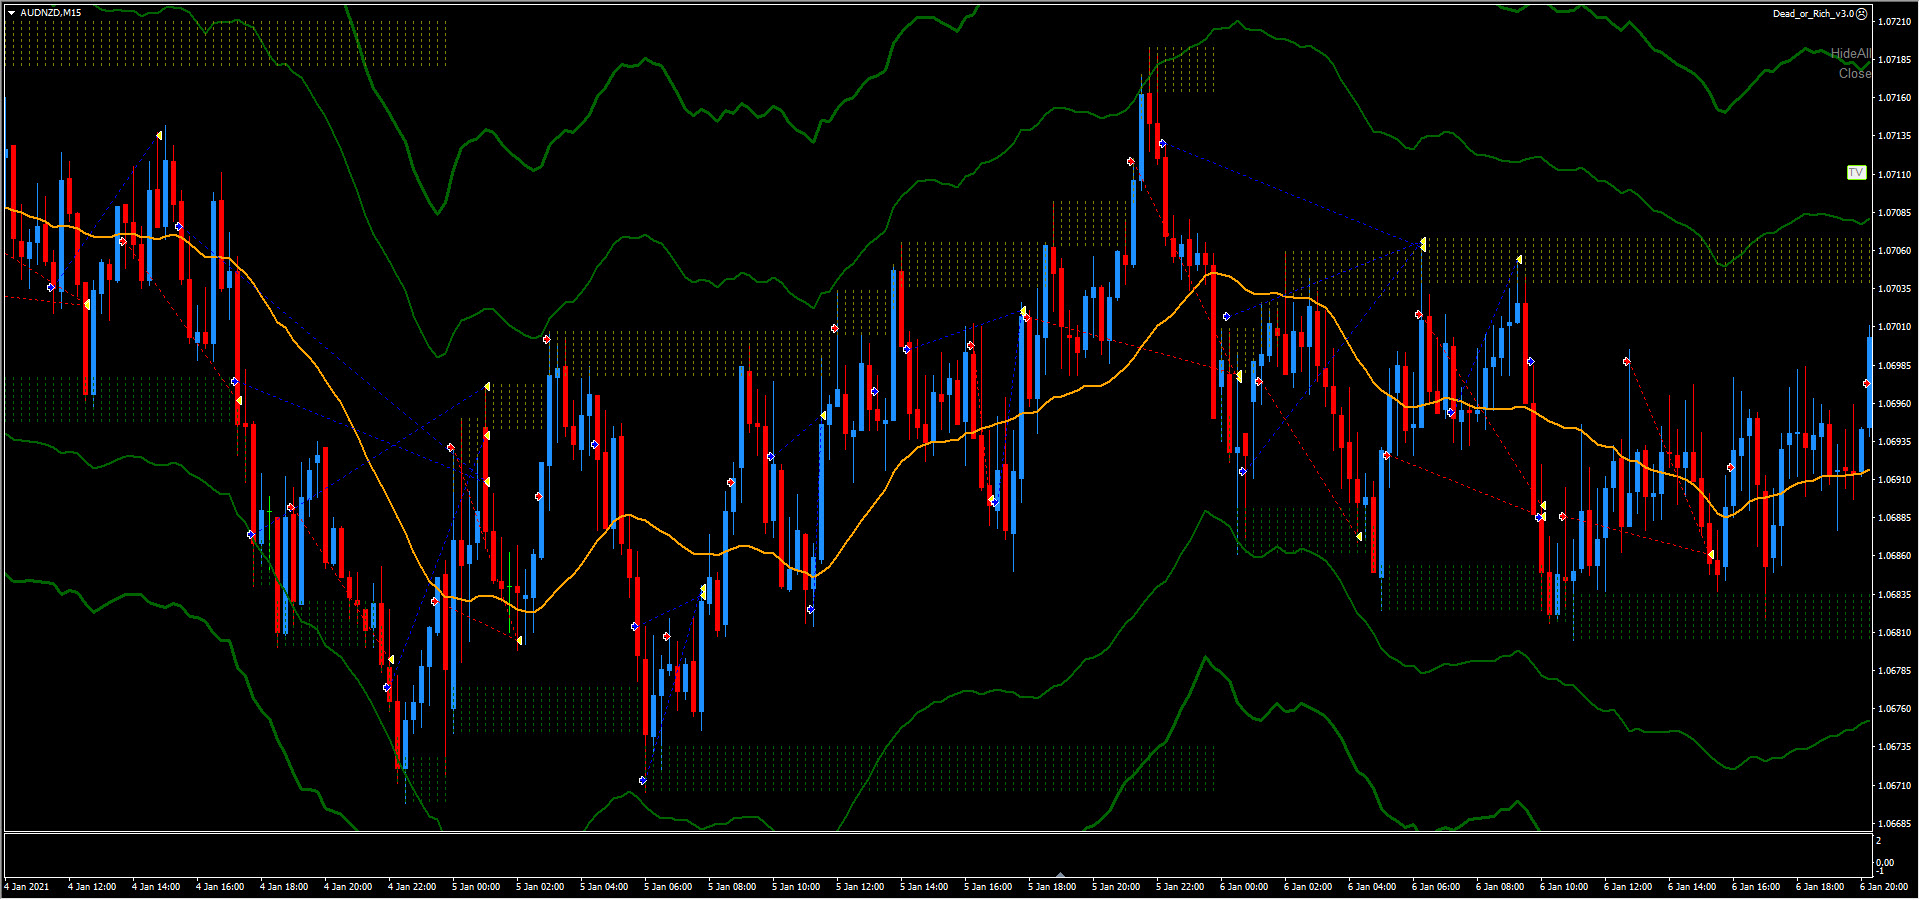Click the 5 Jan 10:00 time label

[796, 887]
